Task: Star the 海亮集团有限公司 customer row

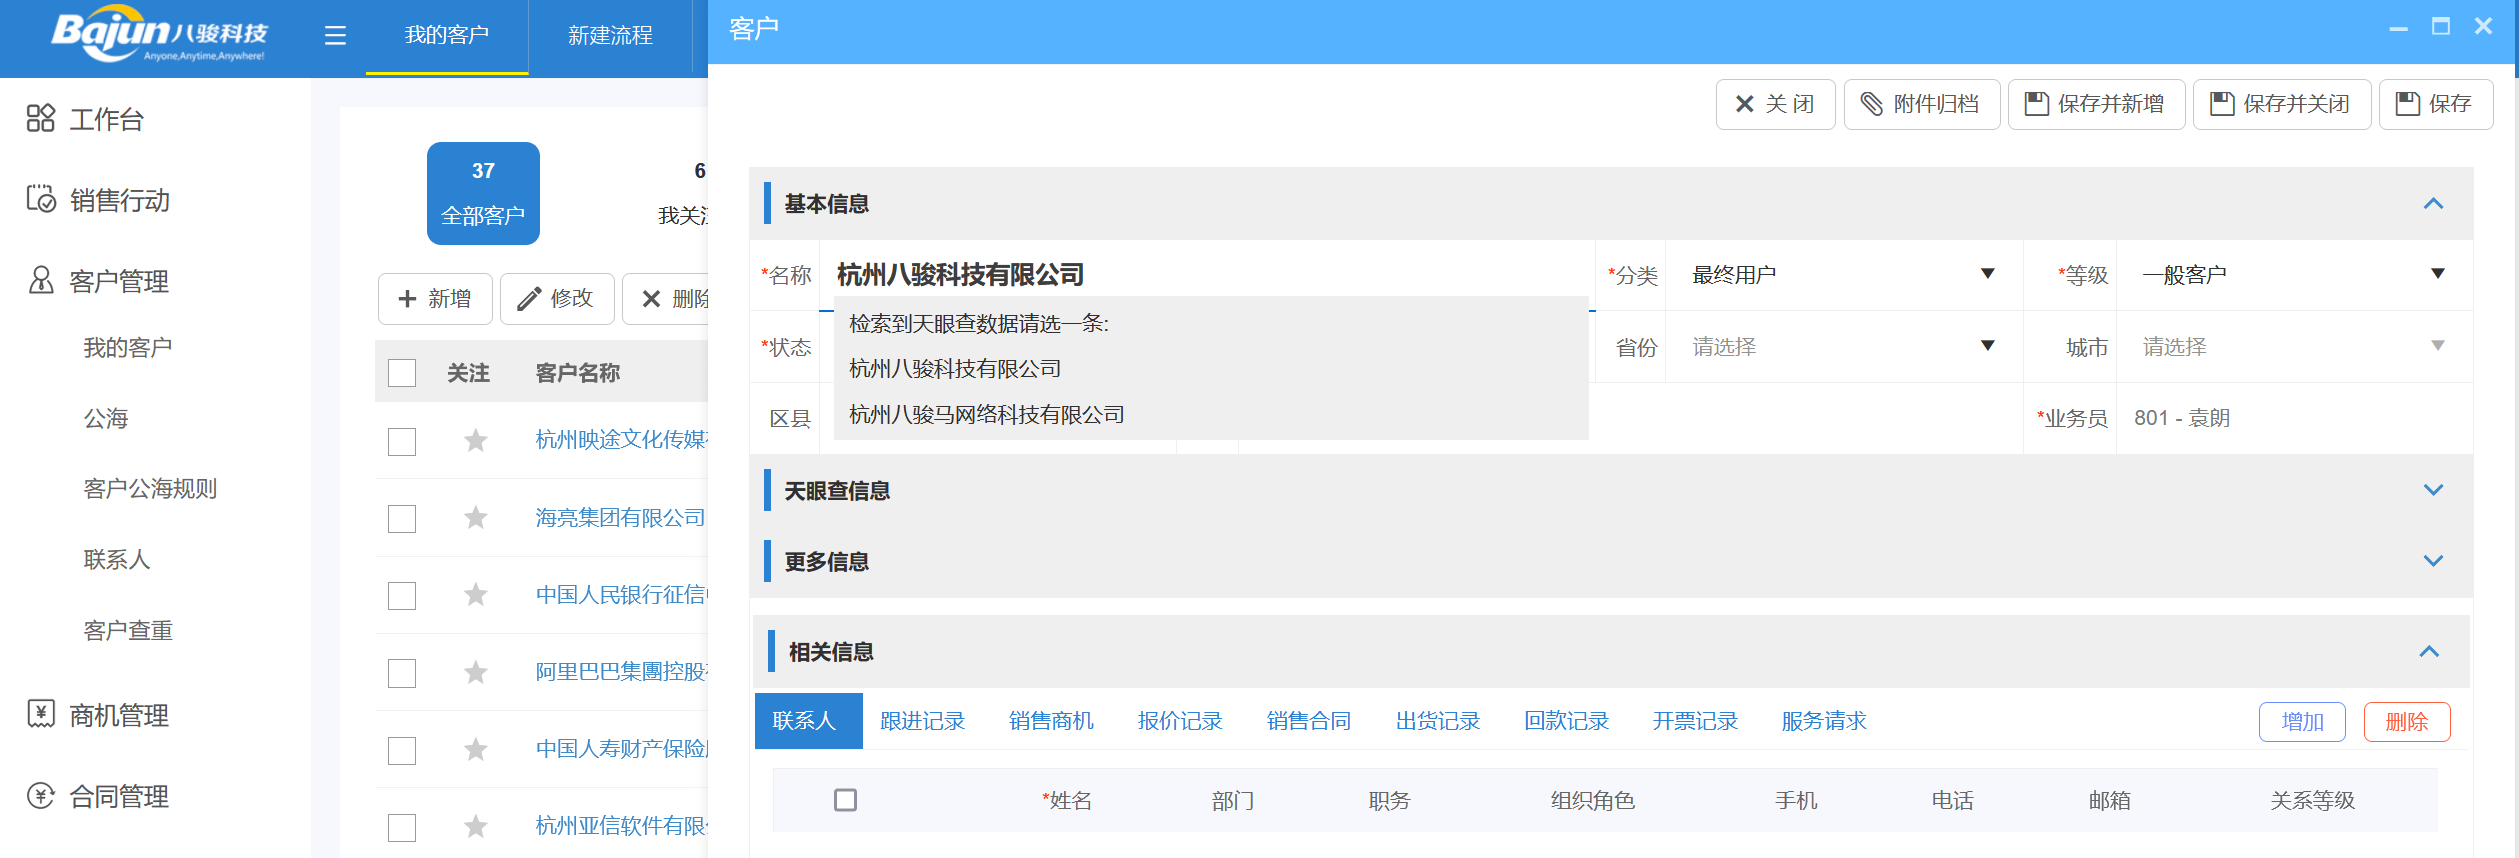Action: [x=475, y=517]
